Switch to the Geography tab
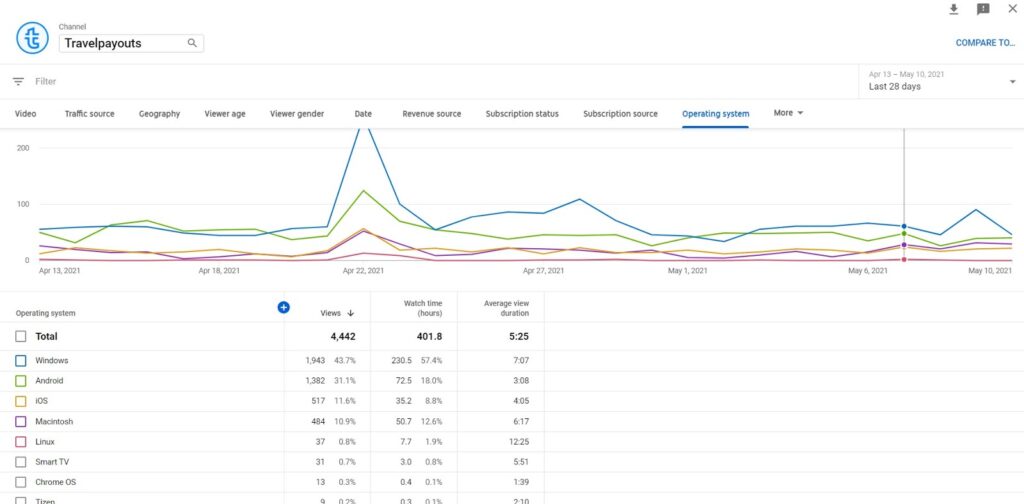Image resolution: width=1024 pixels, height=504 pixels. (x=159, y=114)
